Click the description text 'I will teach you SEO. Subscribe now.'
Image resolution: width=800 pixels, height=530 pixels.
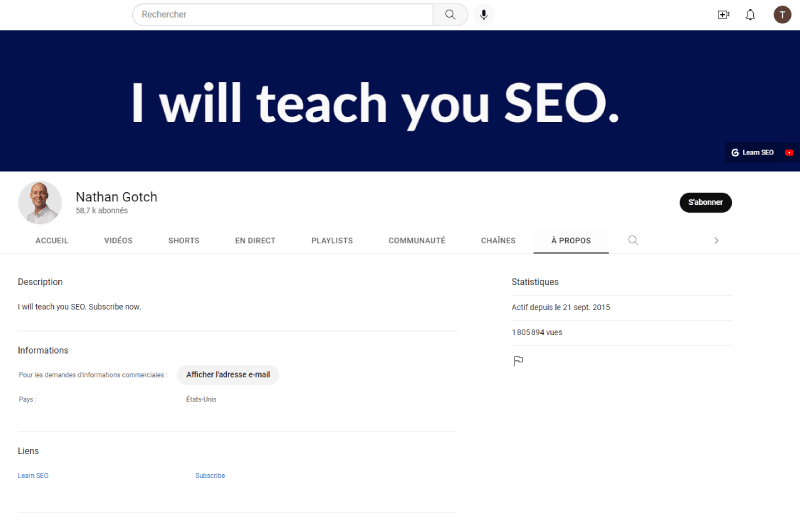[79, 307]
